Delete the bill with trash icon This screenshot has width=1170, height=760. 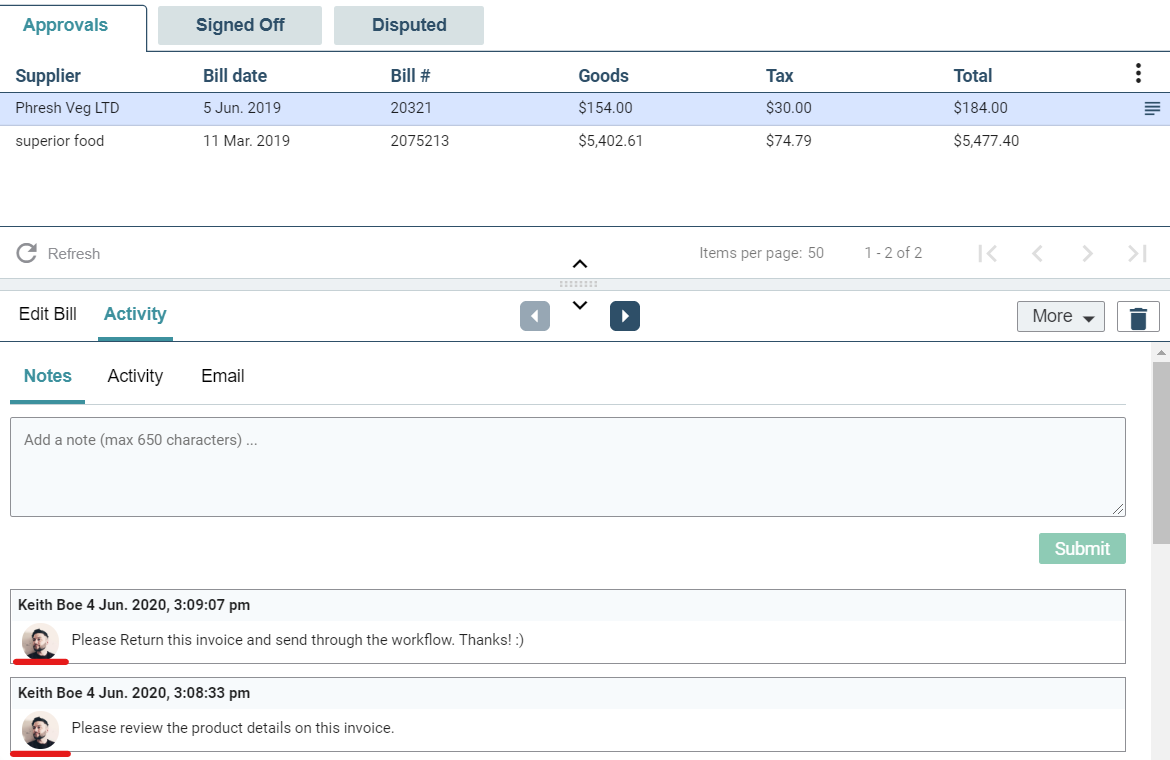(1138, 316)
